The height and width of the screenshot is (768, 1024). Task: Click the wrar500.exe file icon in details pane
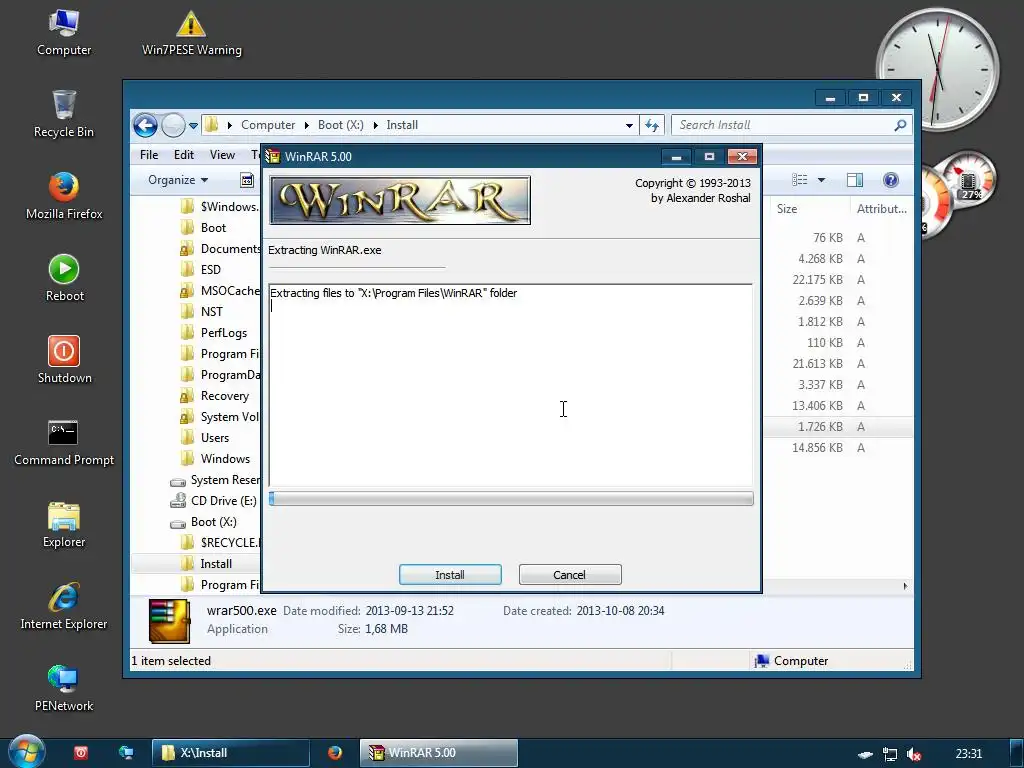169,621
